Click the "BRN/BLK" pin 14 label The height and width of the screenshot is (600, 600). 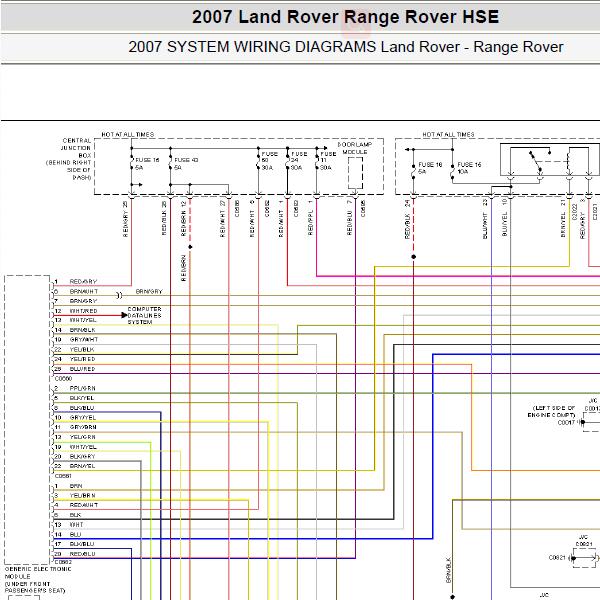[82, 330]
